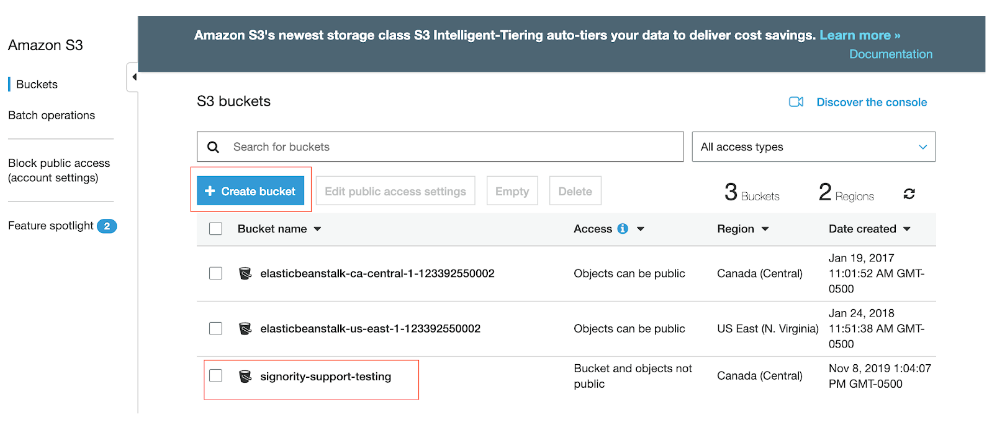This screenshot has height=423, width=987.
Task: Open the Documentation link in banner
Action: pyautogui.click(x=891, y=54)
